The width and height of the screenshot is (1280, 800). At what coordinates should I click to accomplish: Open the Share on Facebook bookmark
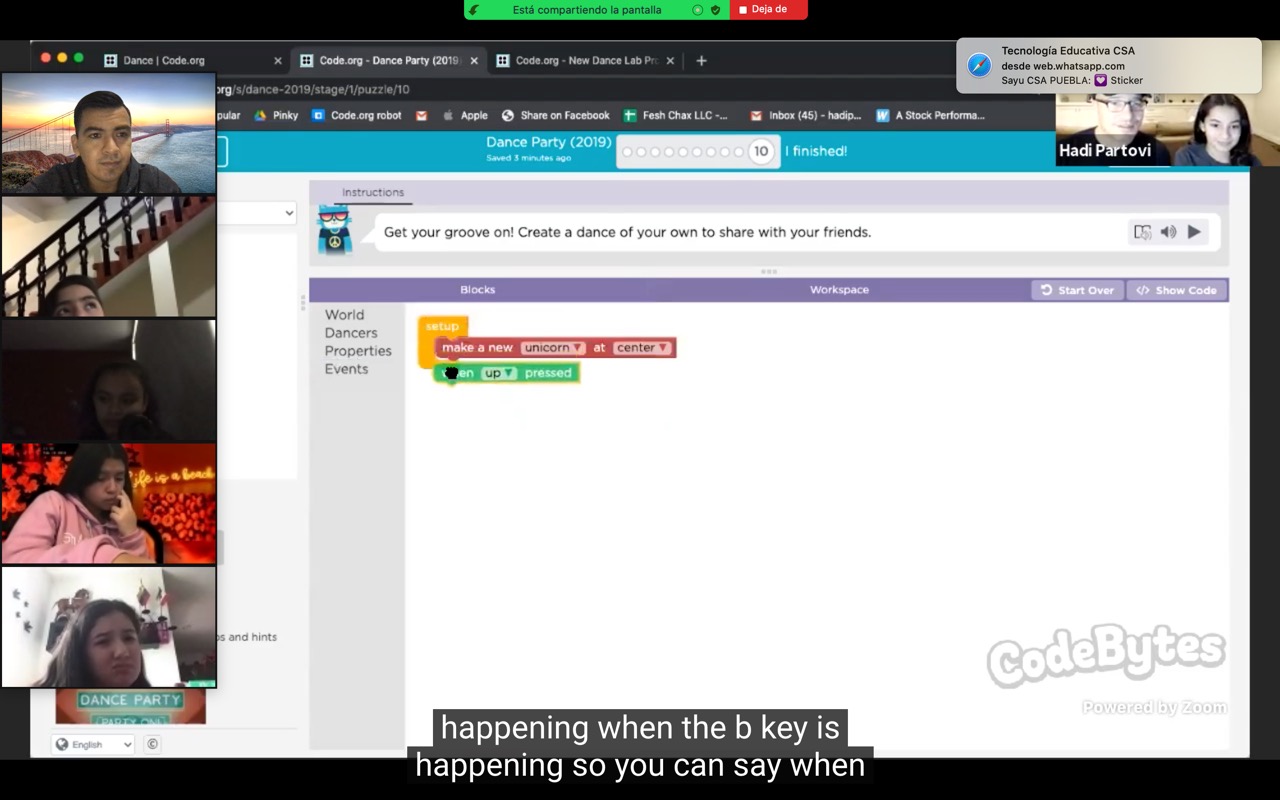(556, 115)
